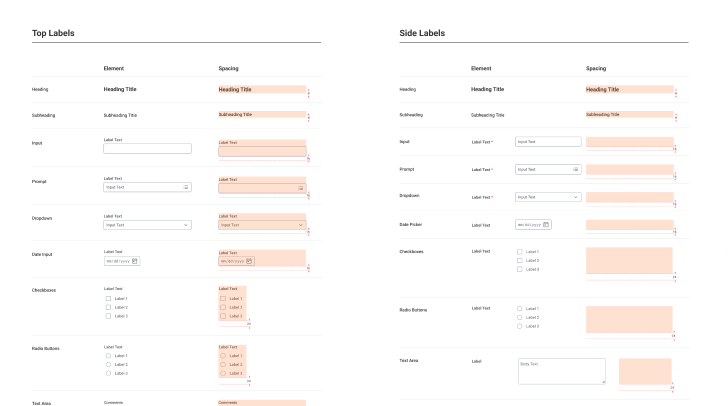This screenshot has width=728, height=406.
Task: Select Label 1 radio button under Side Labels
Action: [519, 308]
